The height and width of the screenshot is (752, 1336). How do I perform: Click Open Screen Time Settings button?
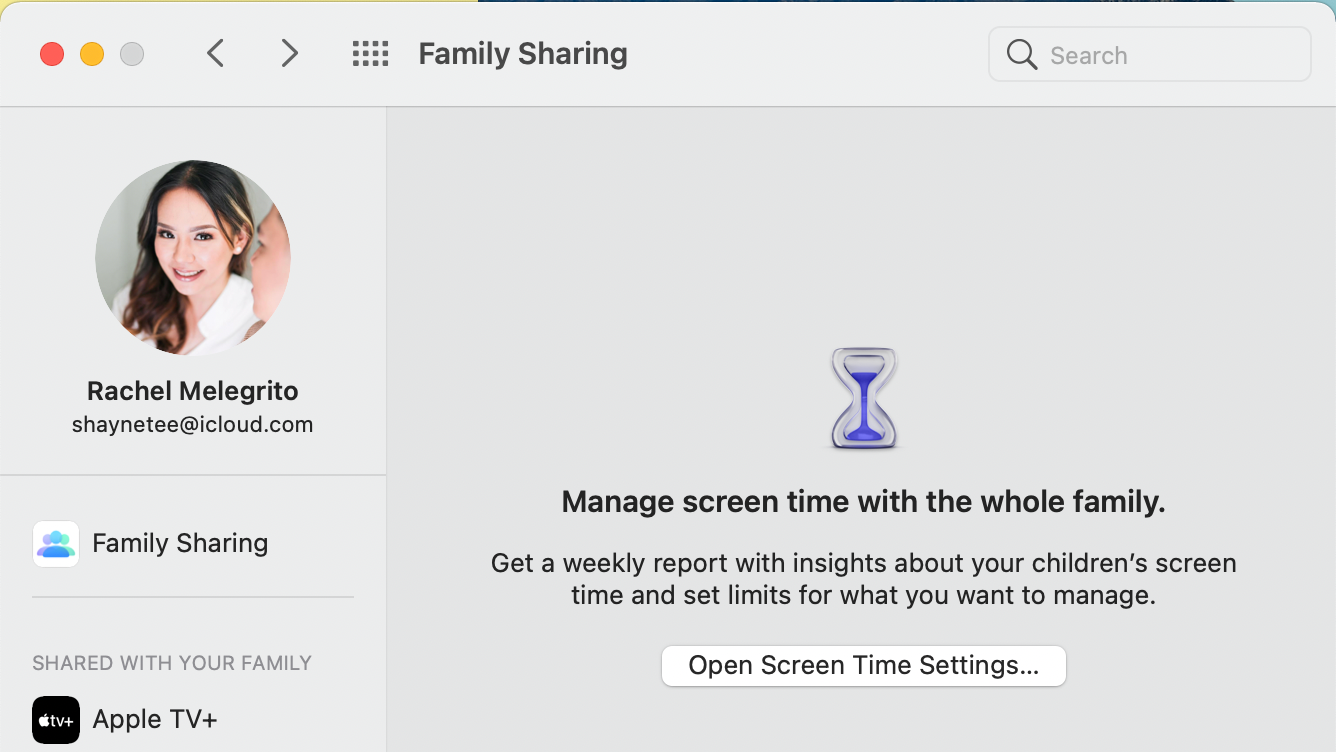863,665
